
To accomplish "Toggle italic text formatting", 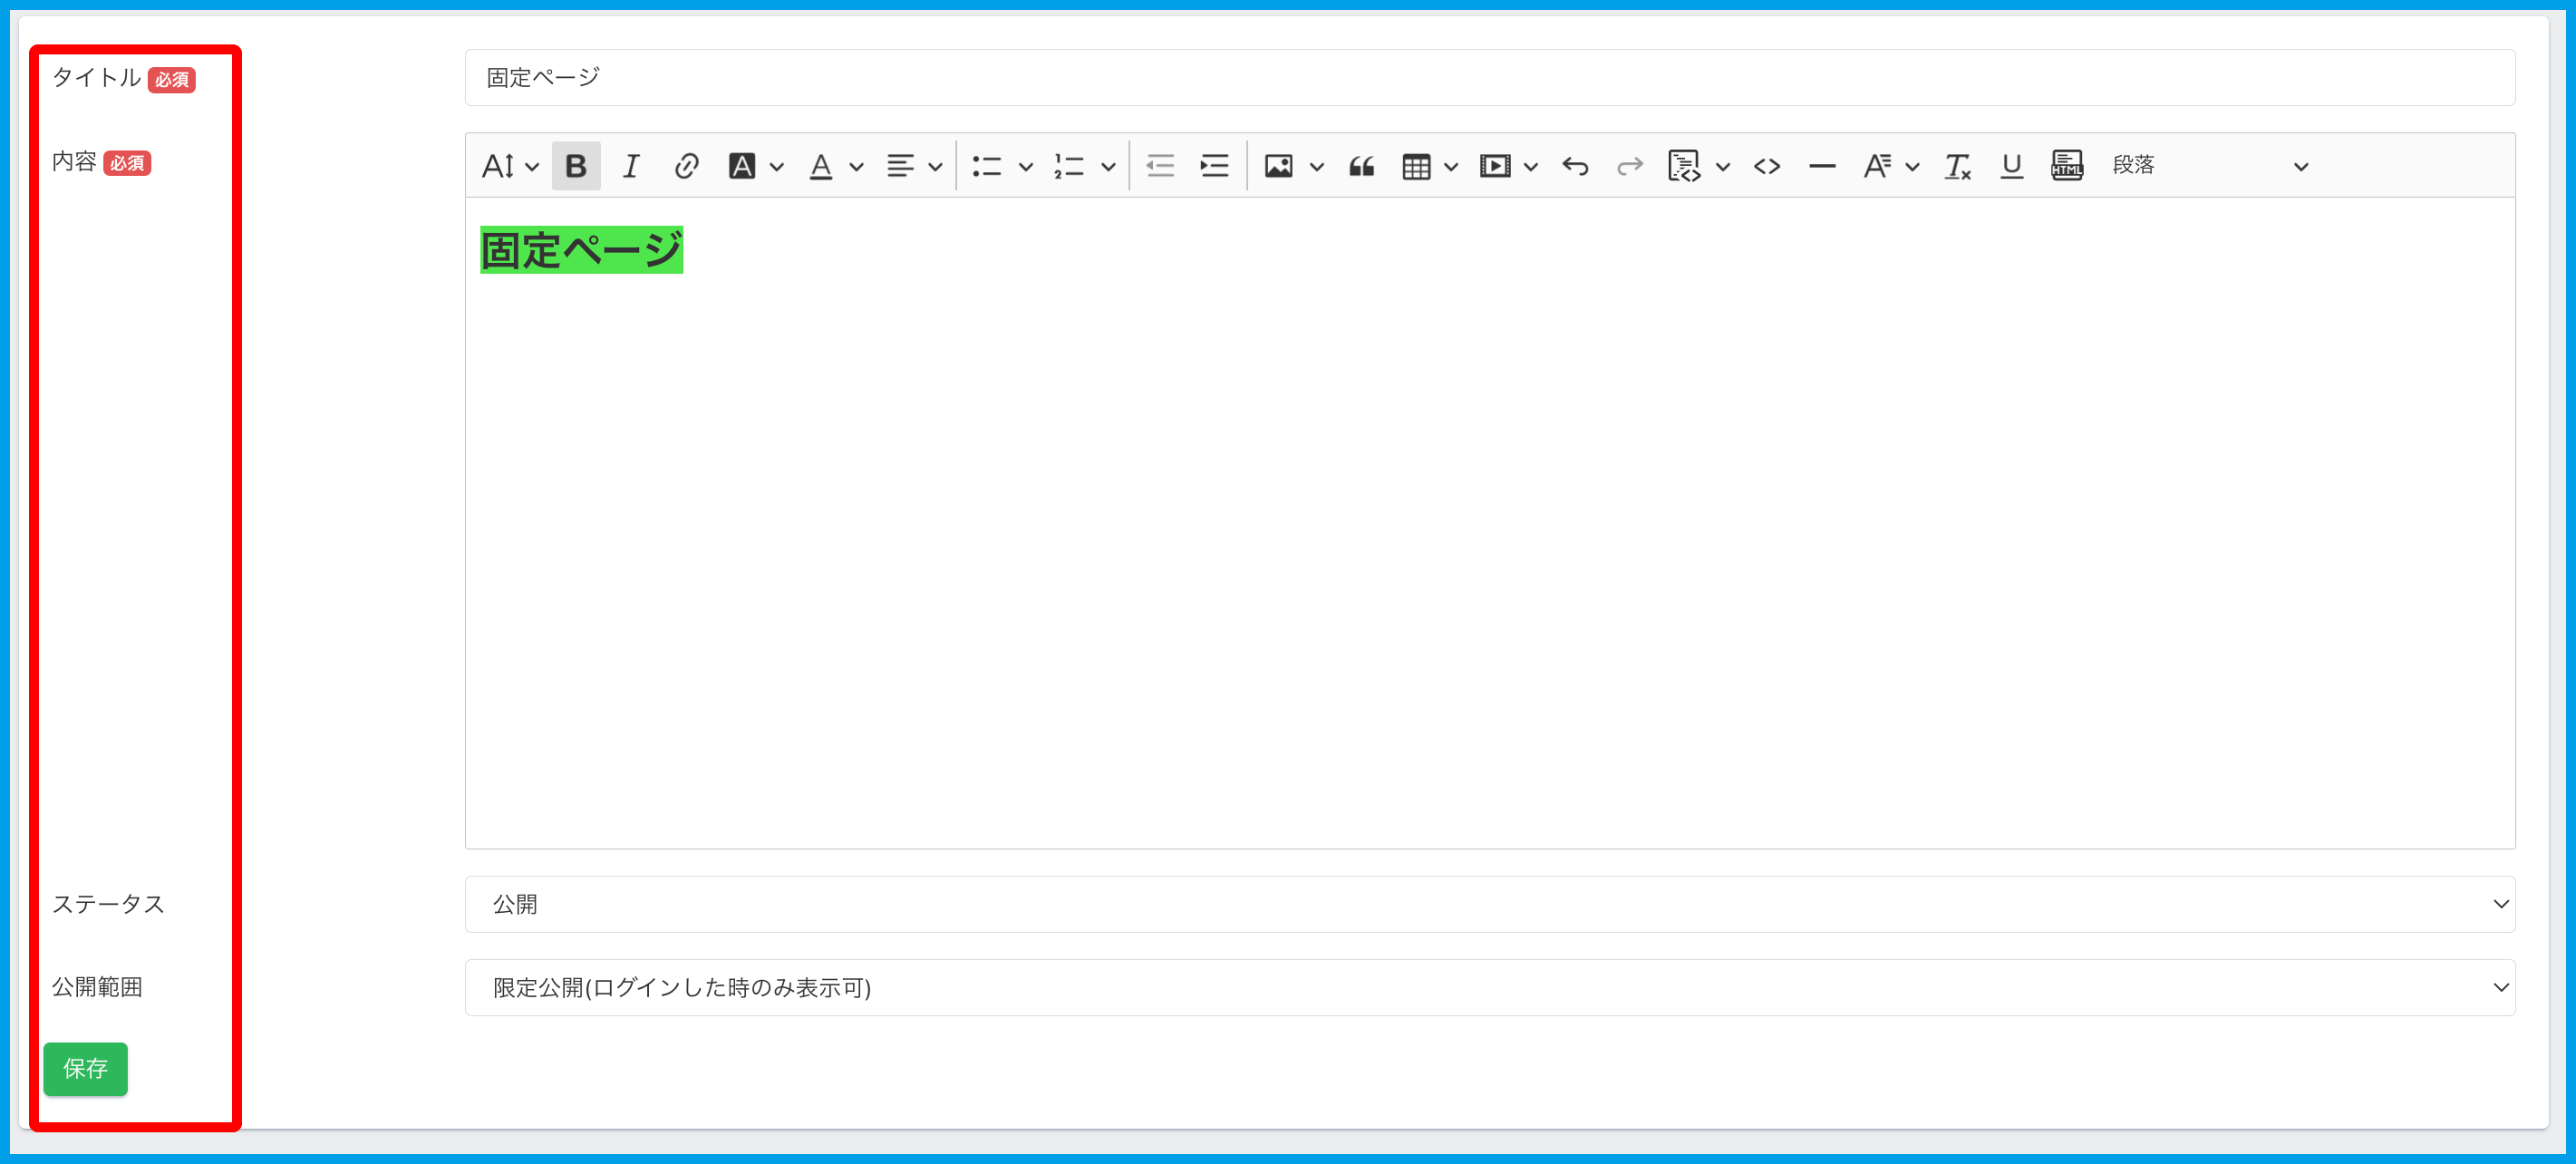I will 630,166.
